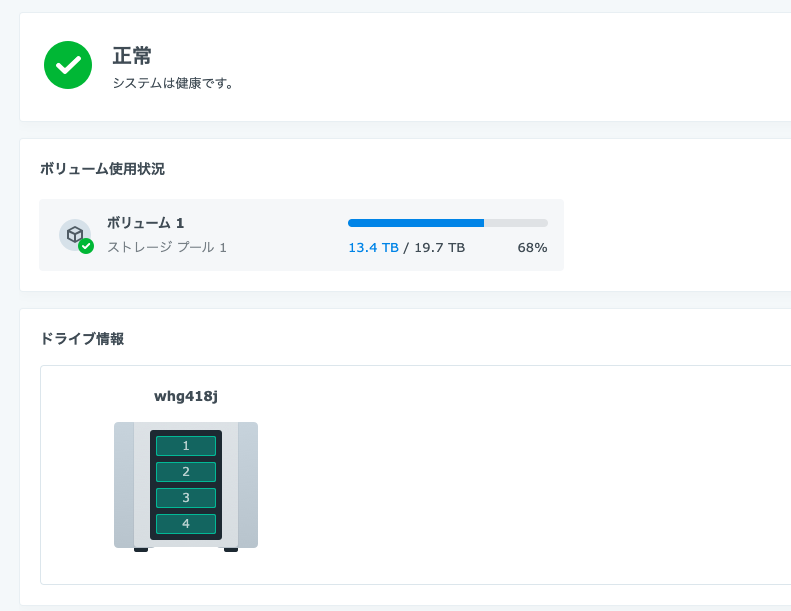Click the ボリューム使用状況 section heading
The image size is (791, 611).
pos(102,169)
